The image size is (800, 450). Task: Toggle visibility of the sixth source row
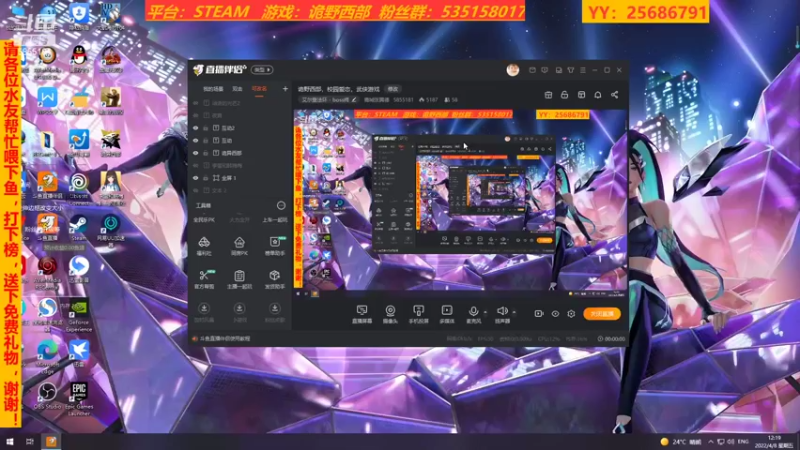tap(195, 165)
